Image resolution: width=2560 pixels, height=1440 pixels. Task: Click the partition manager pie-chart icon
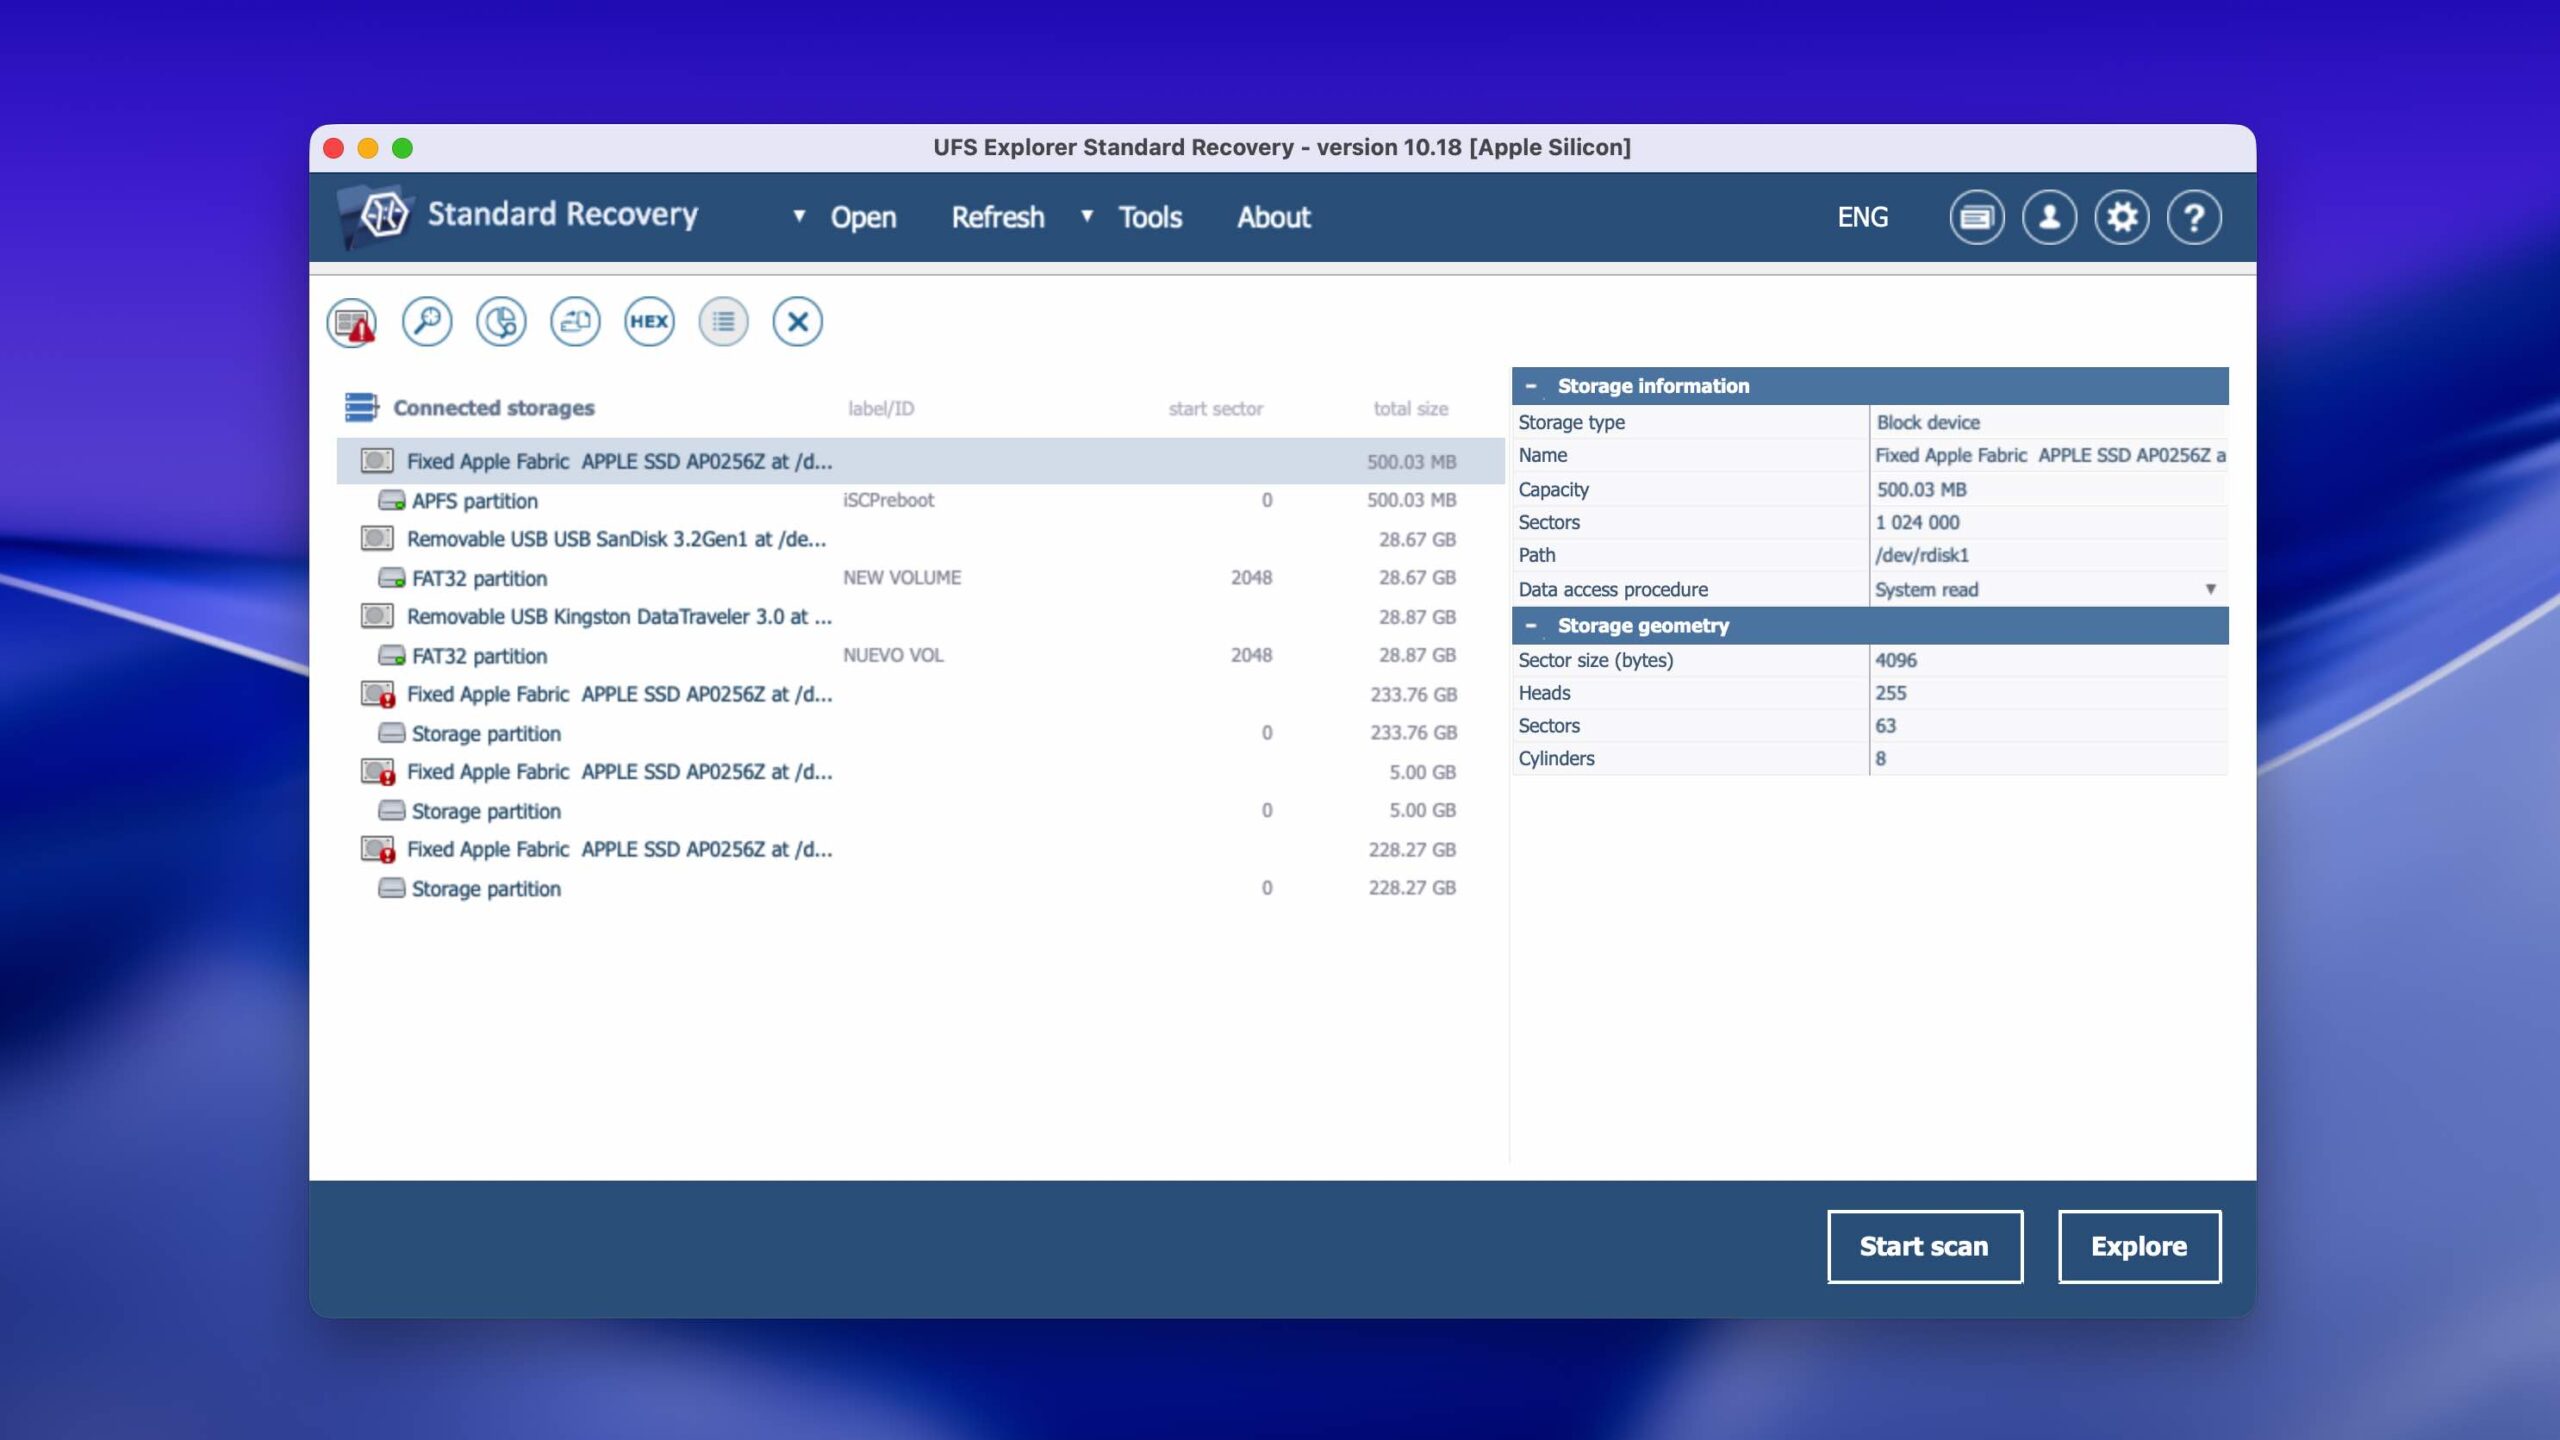coord(501,322)
